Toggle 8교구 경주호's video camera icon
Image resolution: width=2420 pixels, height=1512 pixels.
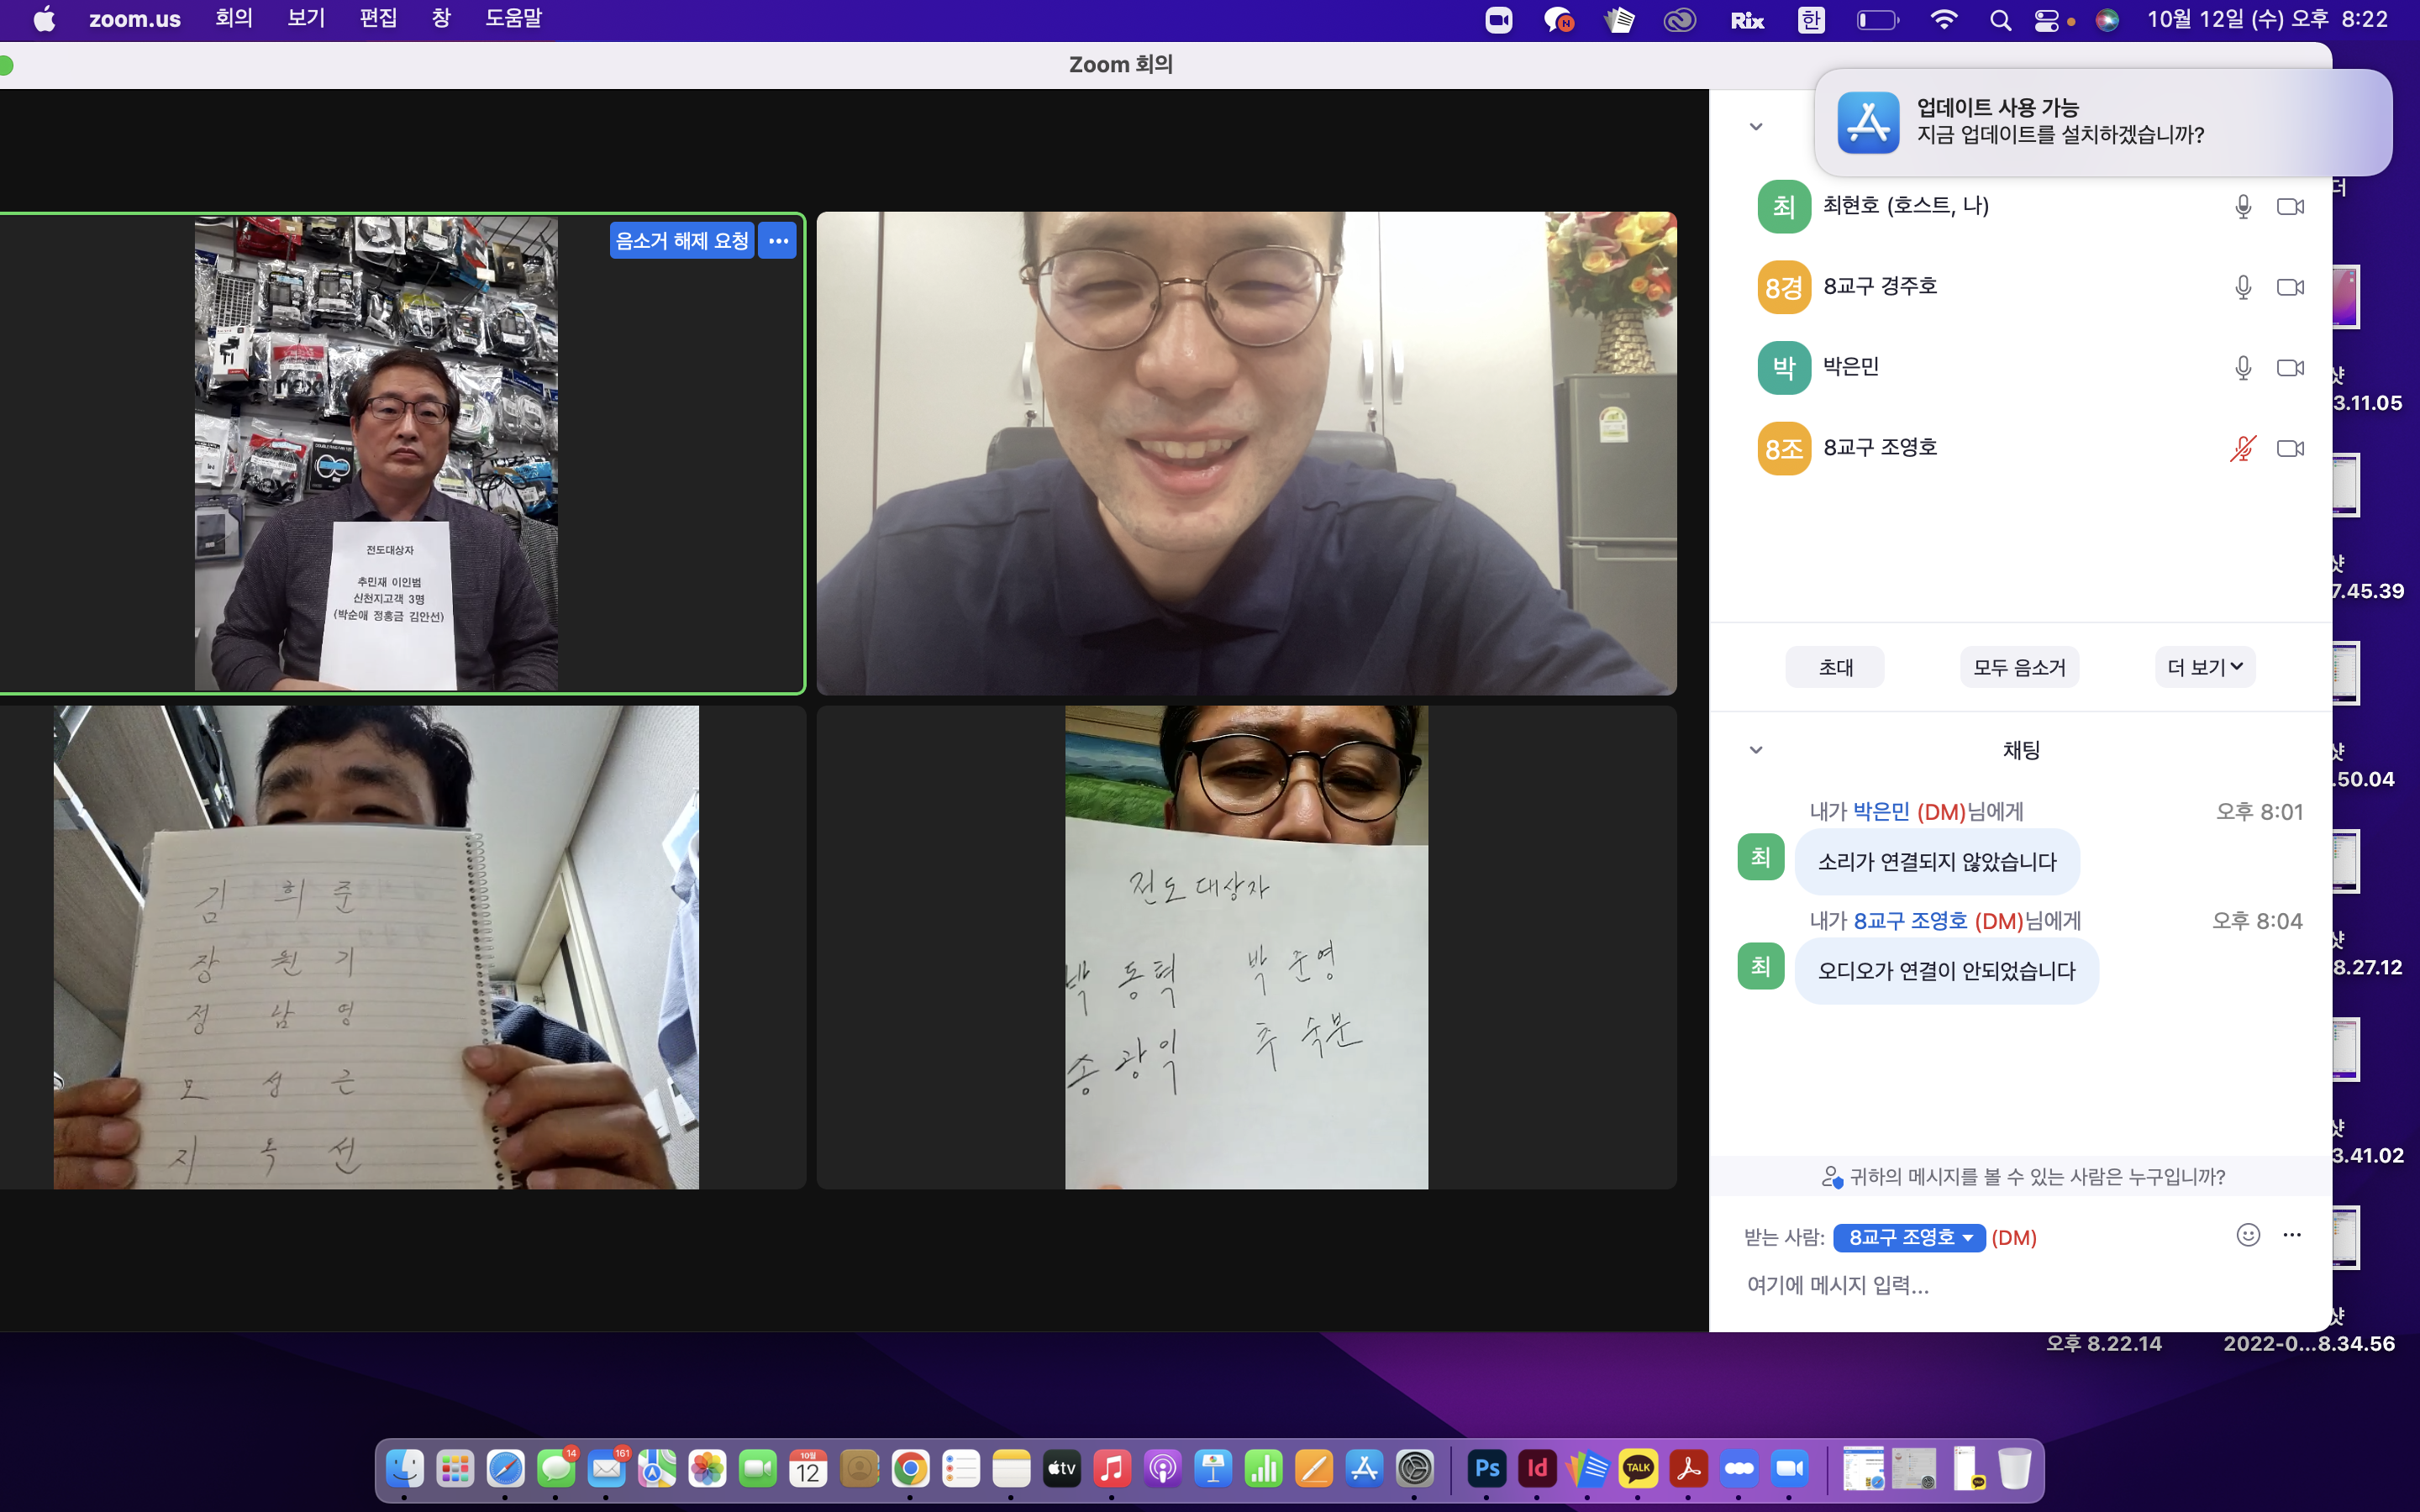2290,287
